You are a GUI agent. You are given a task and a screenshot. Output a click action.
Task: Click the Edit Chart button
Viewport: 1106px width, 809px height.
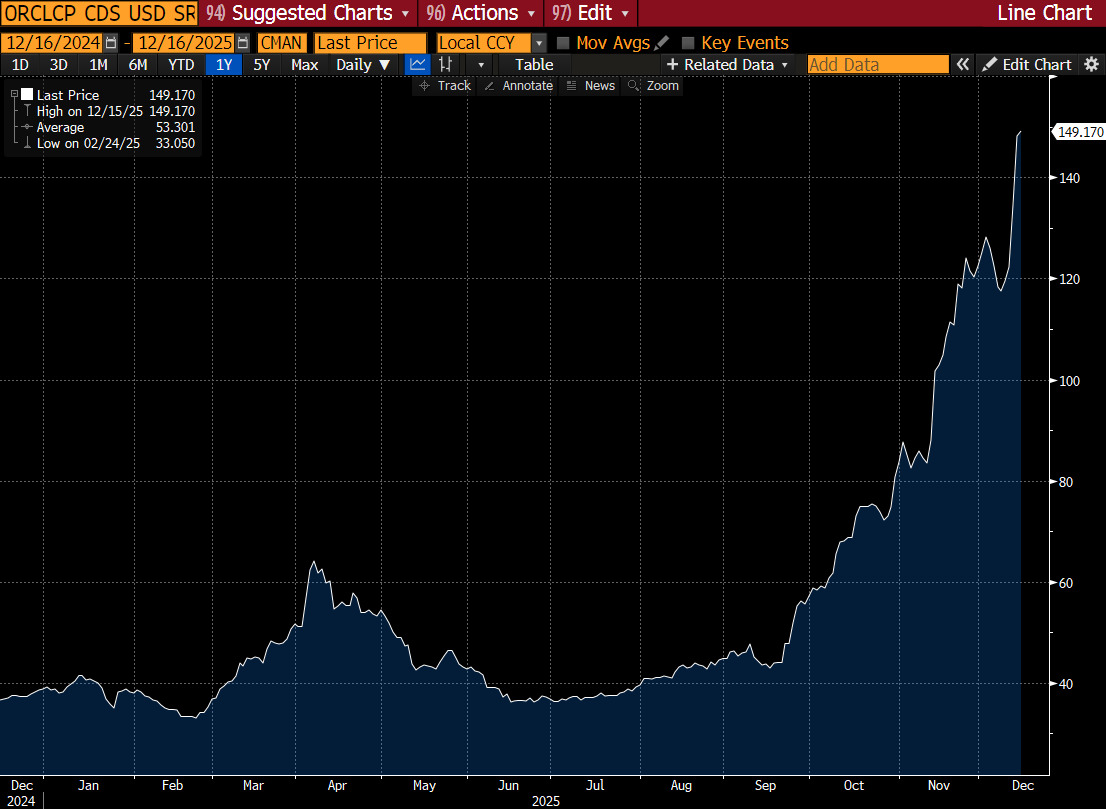pos(1027,64)
